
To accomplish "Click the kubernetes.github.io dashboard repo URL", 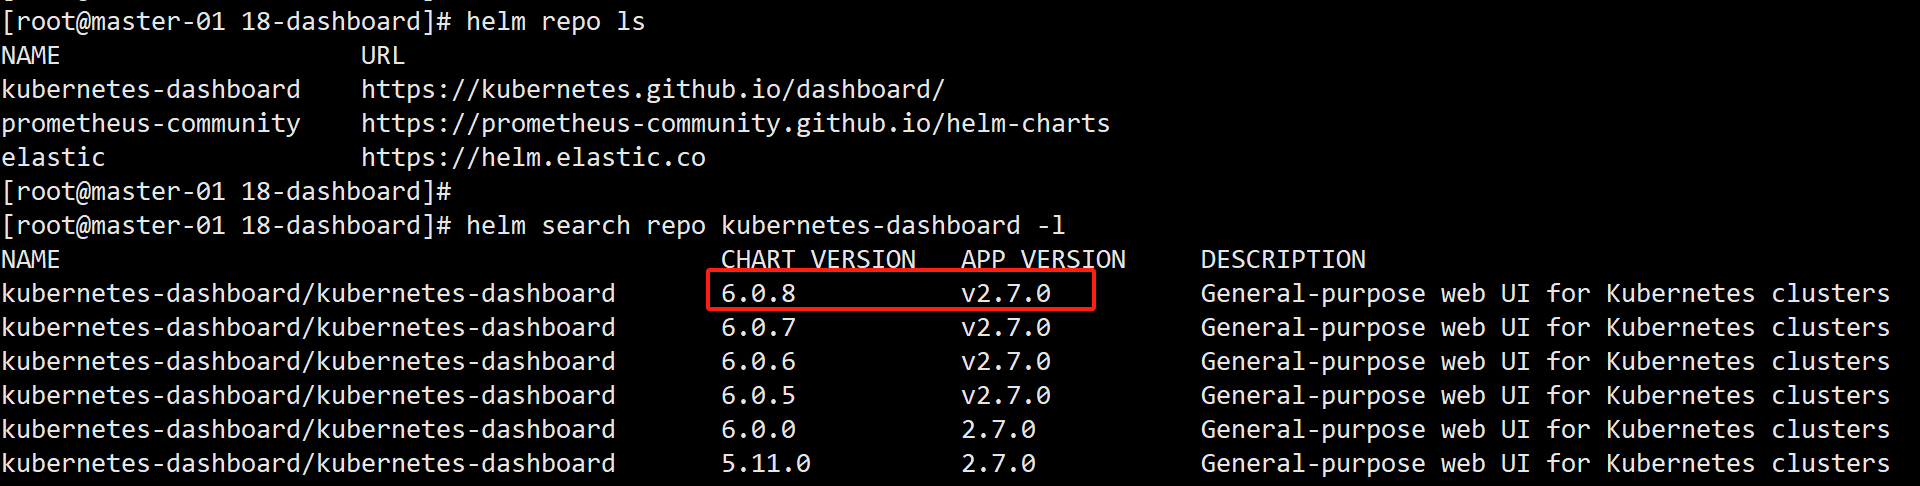I will coord(652,90).
